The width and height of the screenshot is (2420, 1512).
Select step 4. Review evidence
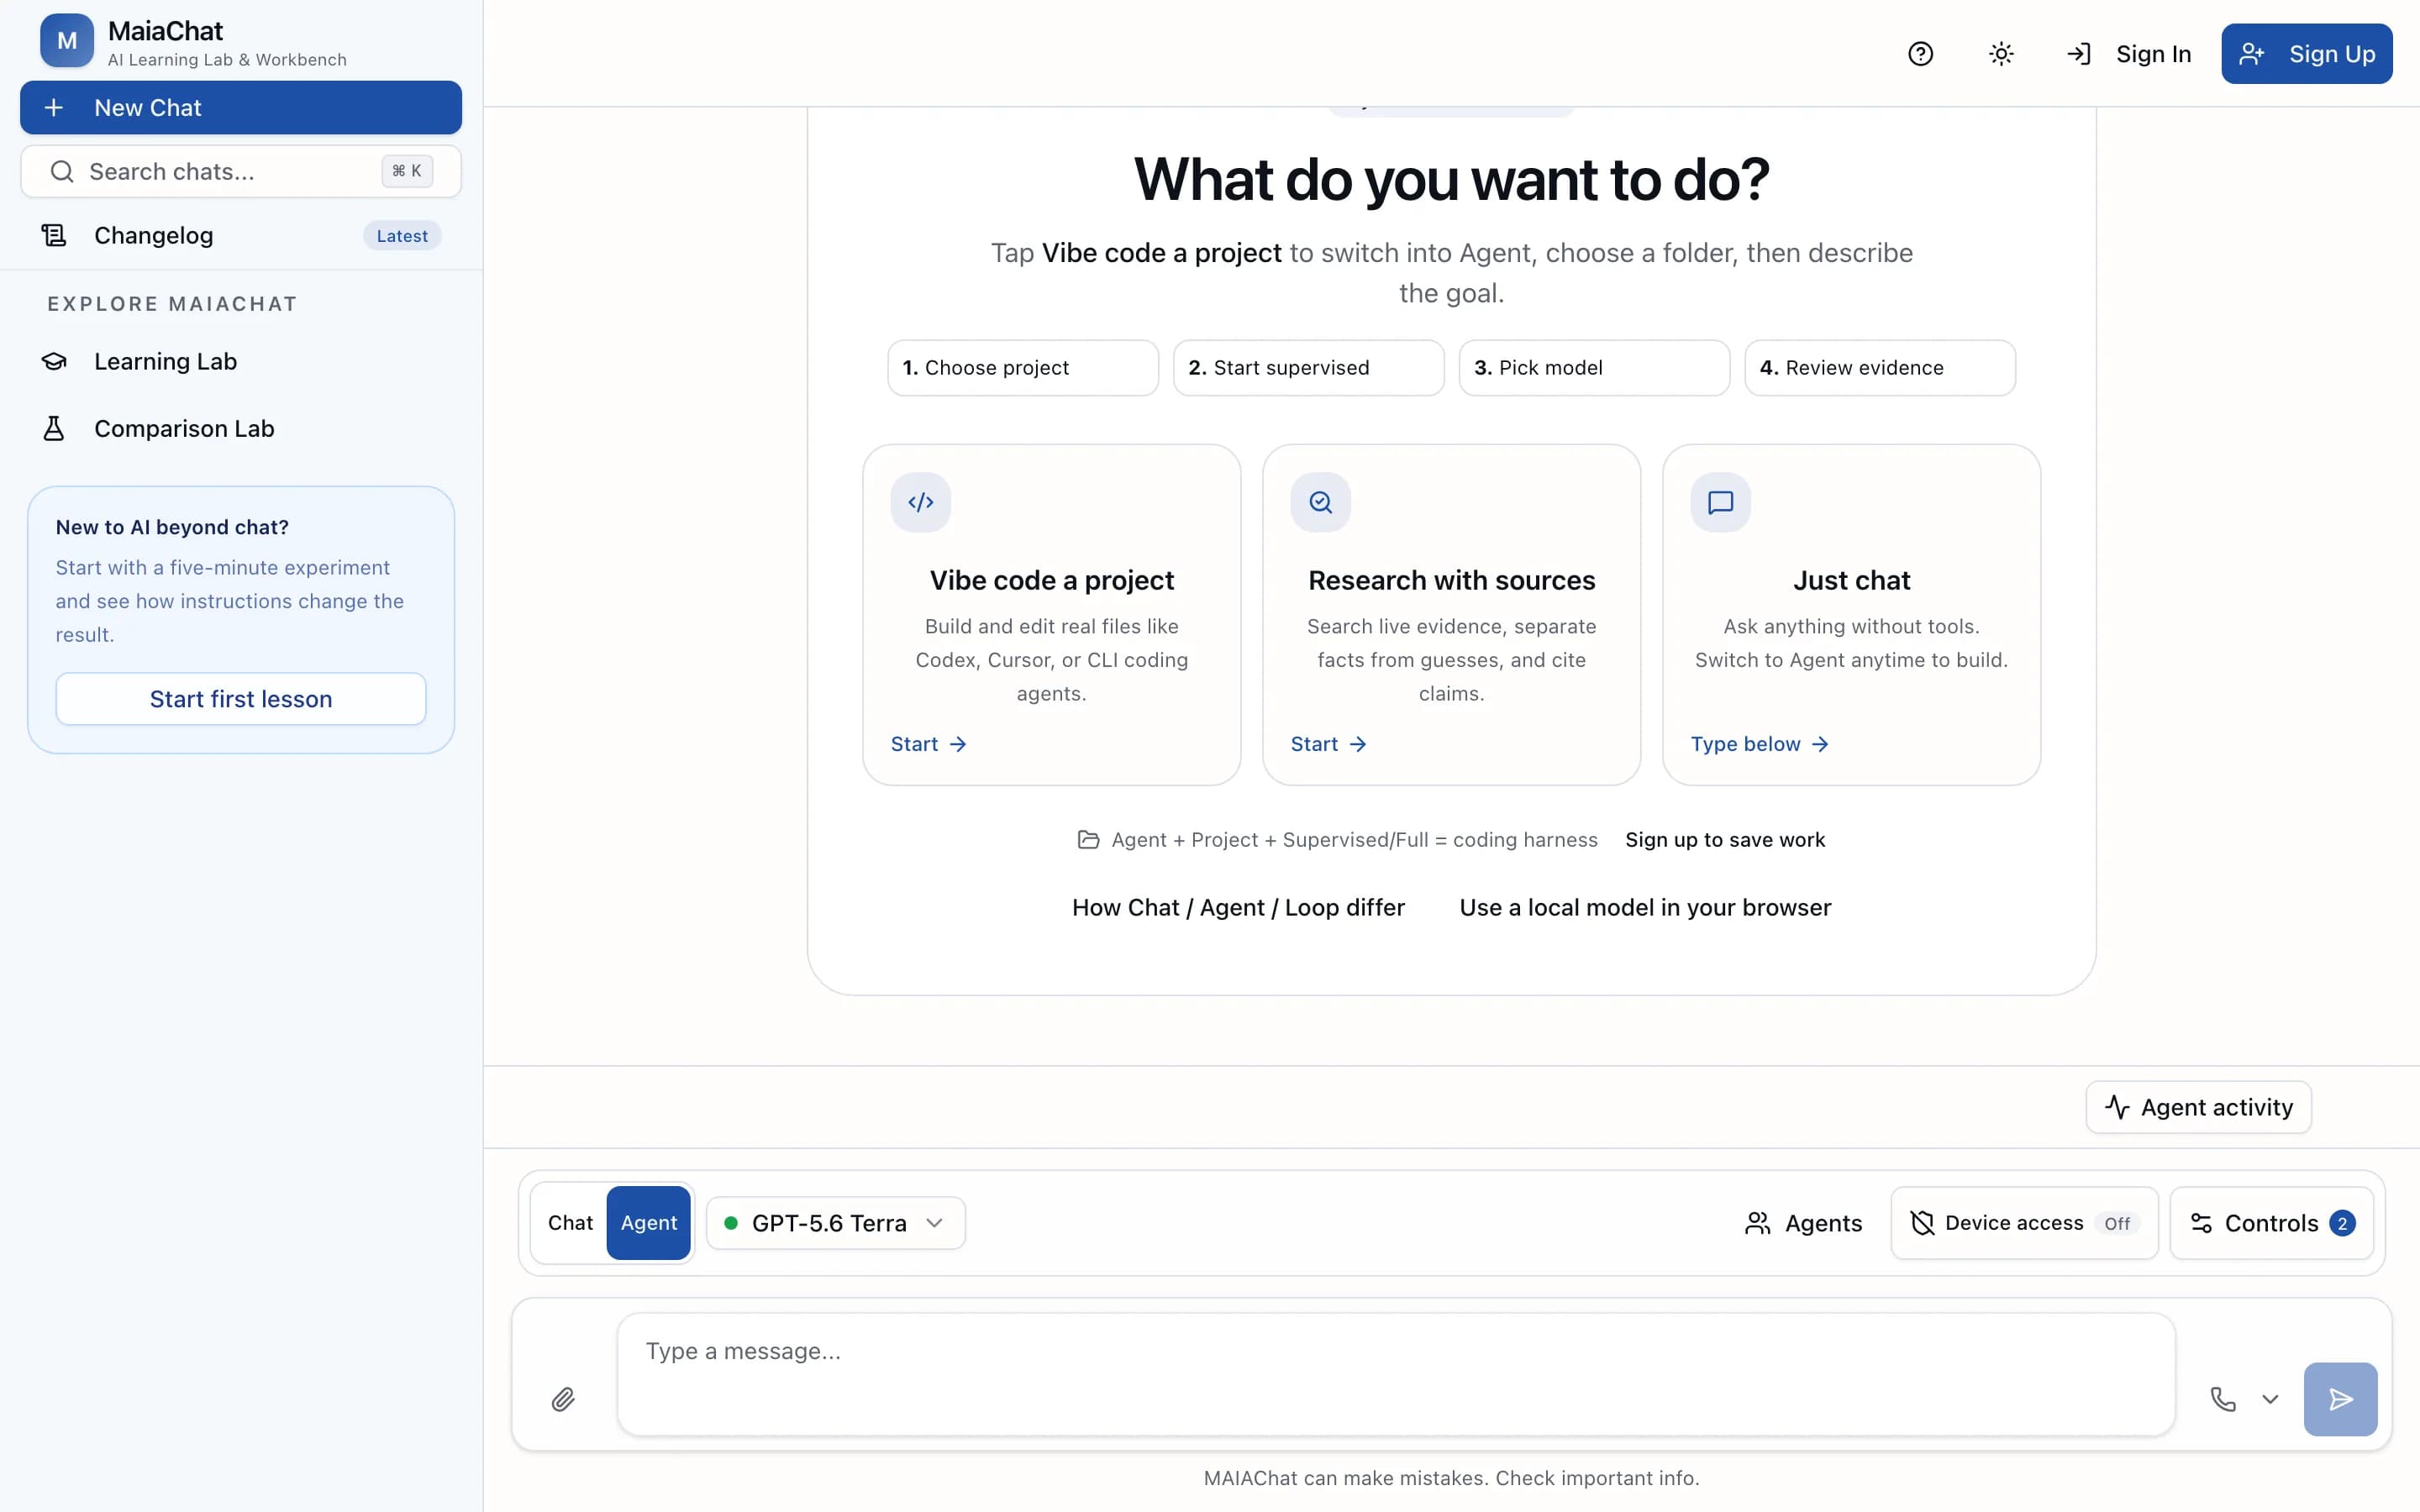1880,368
